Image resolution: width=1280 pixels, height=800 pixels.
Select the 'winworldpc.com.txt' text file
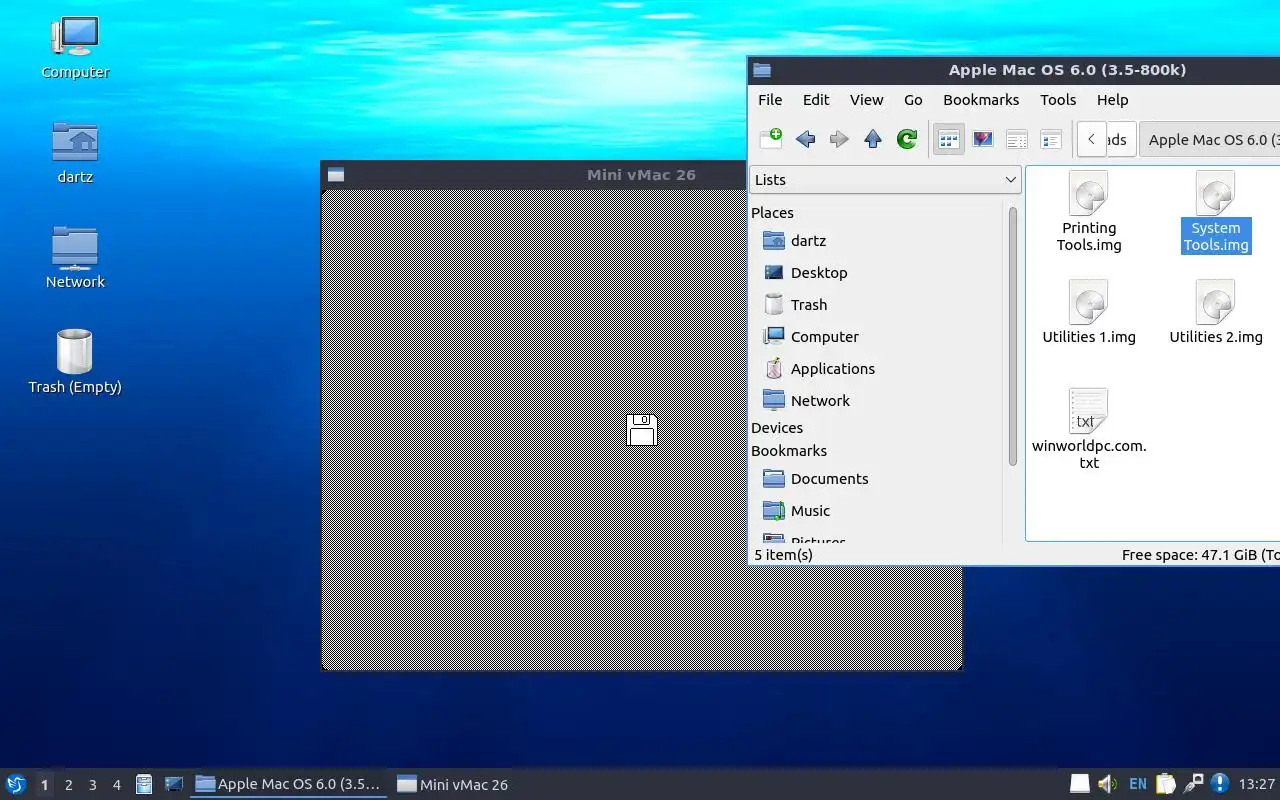(x=1089, y=430)
